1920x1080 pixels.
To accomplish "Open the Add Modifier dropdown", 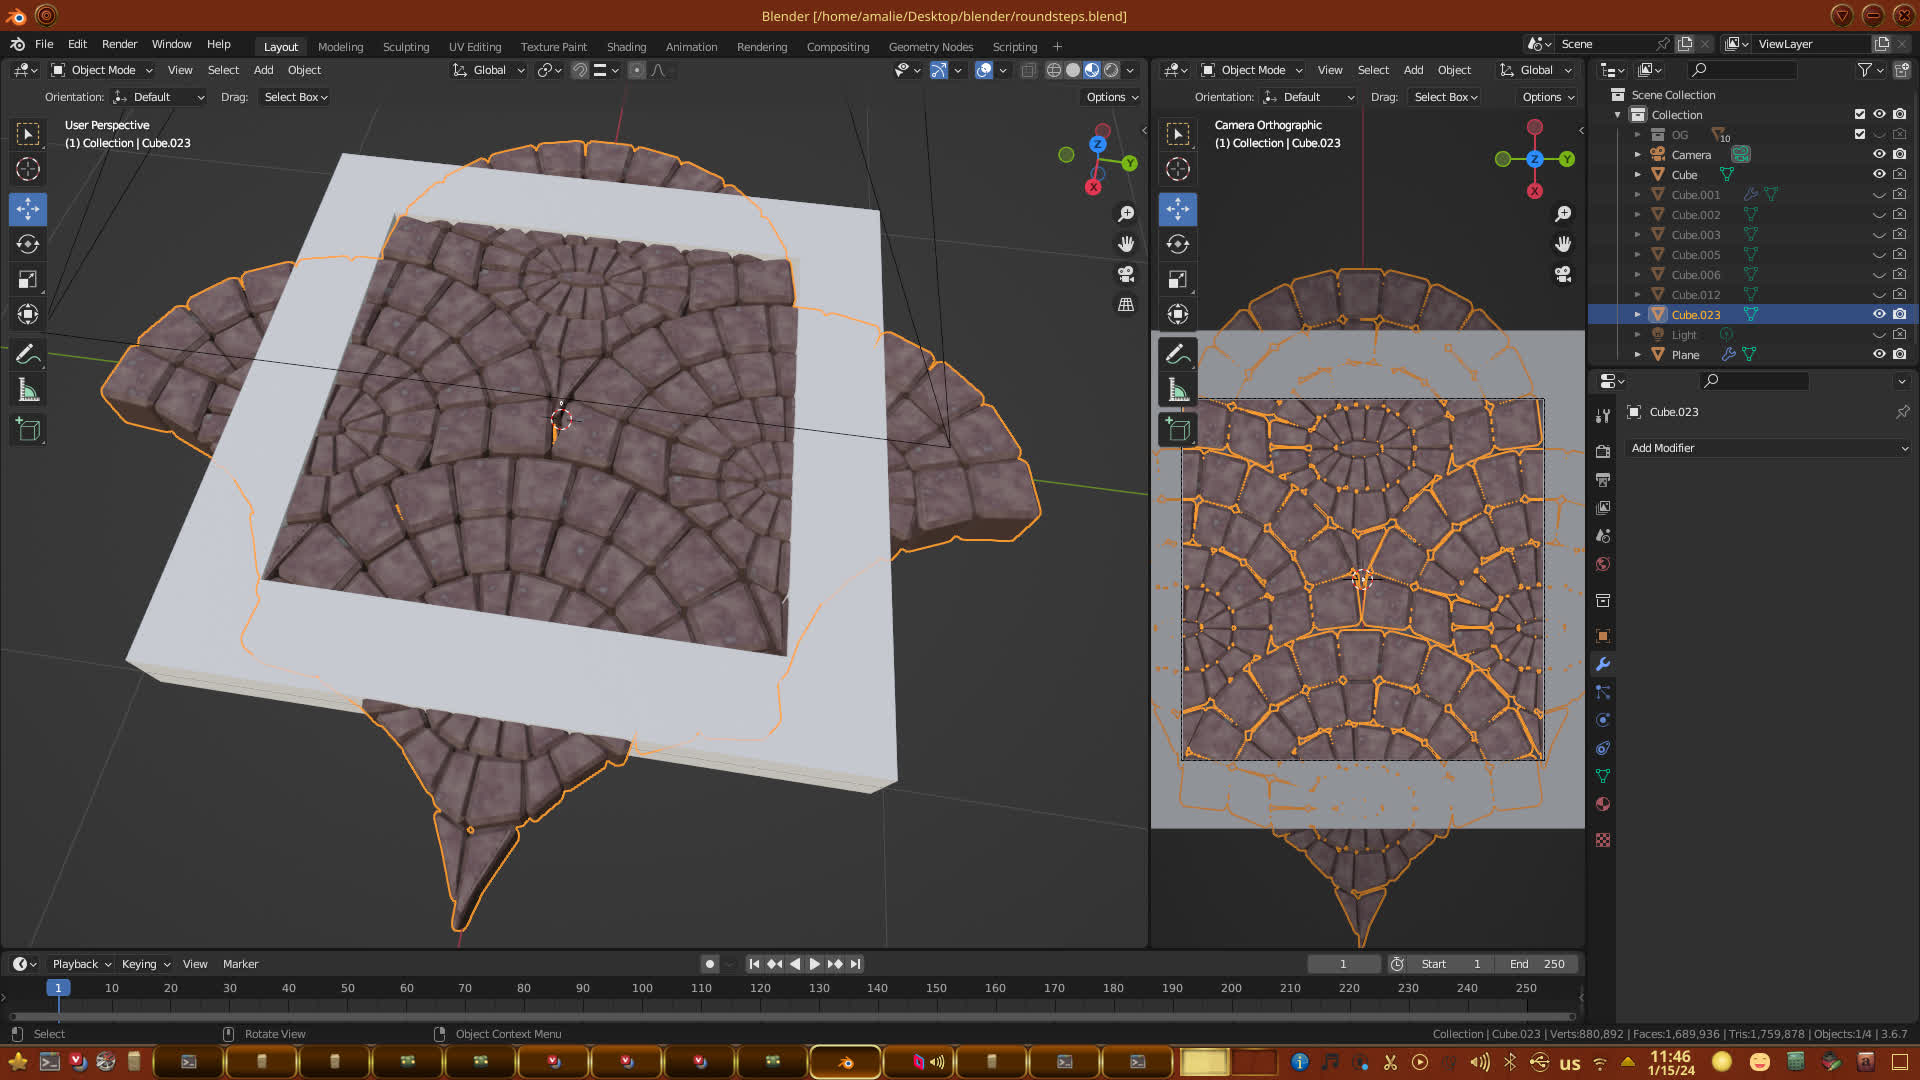I will point(1768,448).
